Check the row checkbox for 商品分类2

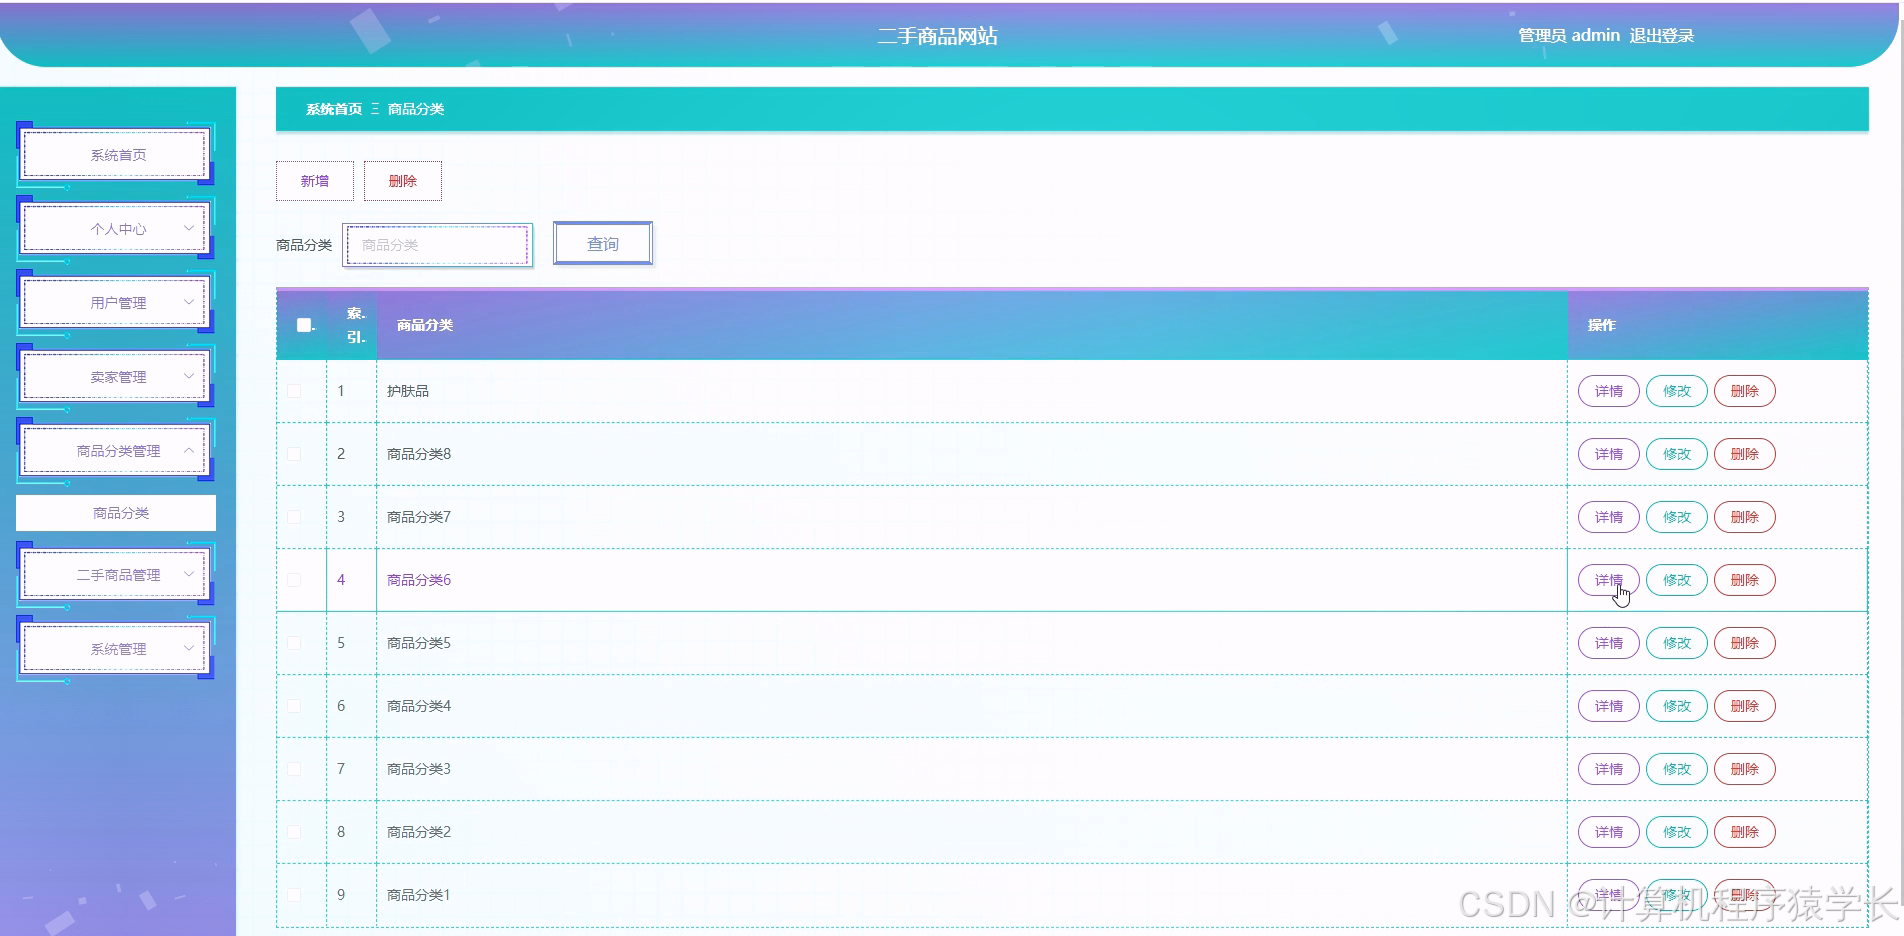(x=294, y=832)
